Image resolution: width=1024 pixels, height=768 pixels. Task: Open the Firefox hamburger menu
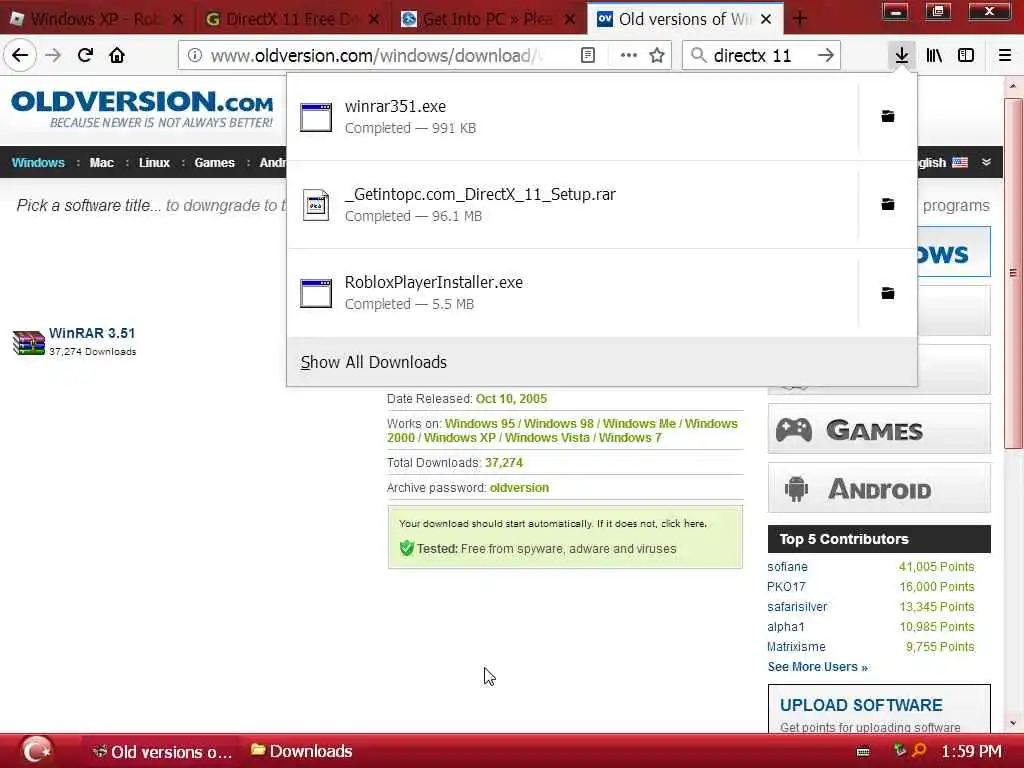pos(1005,56)
